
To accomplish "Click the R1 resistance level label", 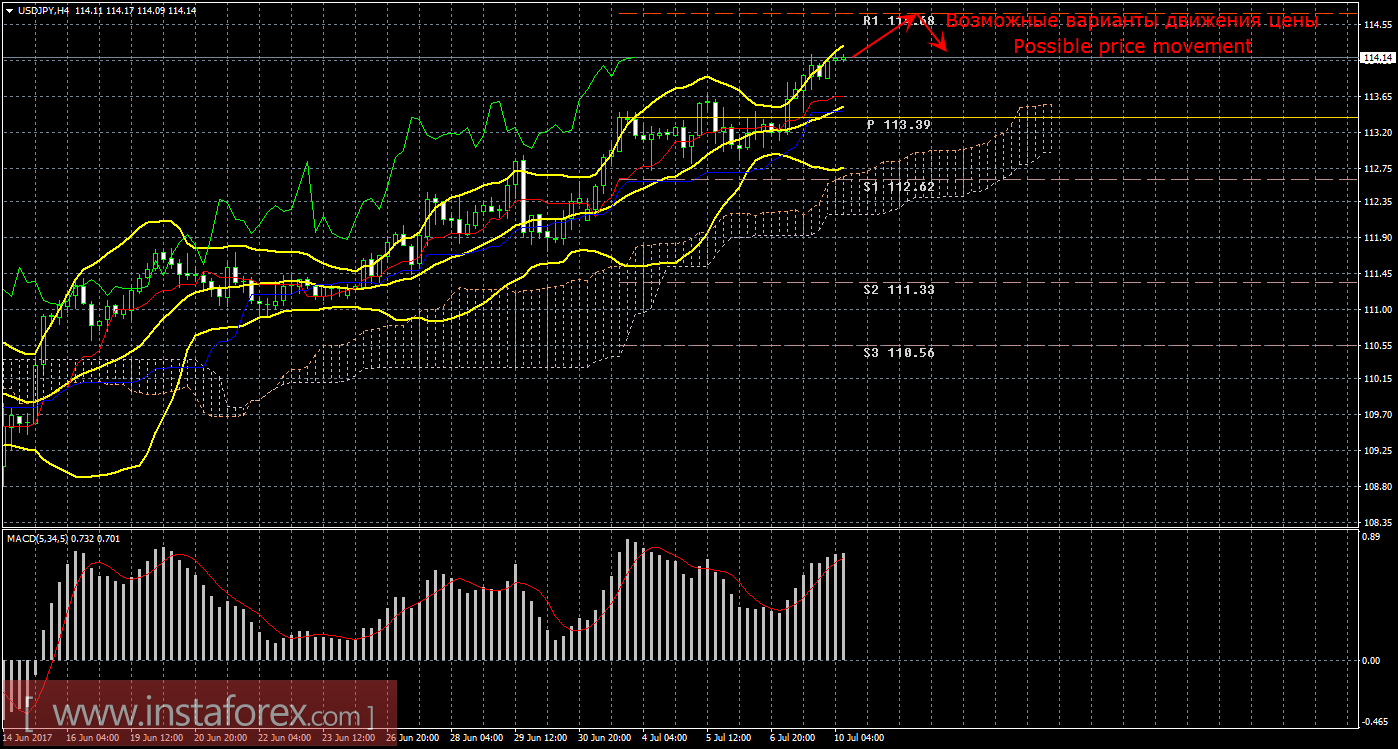I will (899, 21).
